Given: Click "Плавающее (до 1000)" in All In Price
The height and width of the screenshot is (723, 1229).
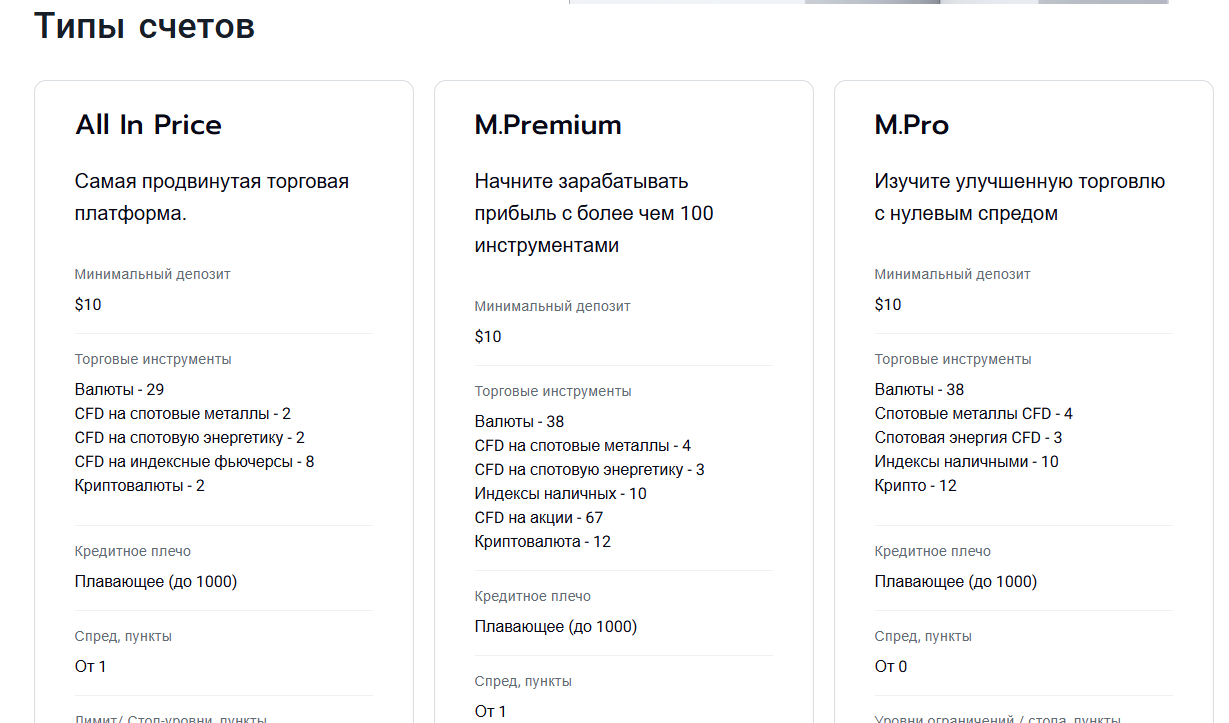Looking at the screenshot, I should coord(156,581).
